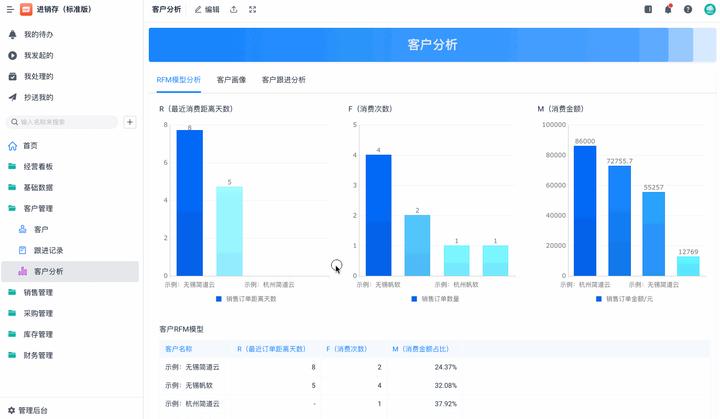Screen dimensions: 720x419
Task: Open the notification bell in the top bar
Action: (x=668, y=9)
